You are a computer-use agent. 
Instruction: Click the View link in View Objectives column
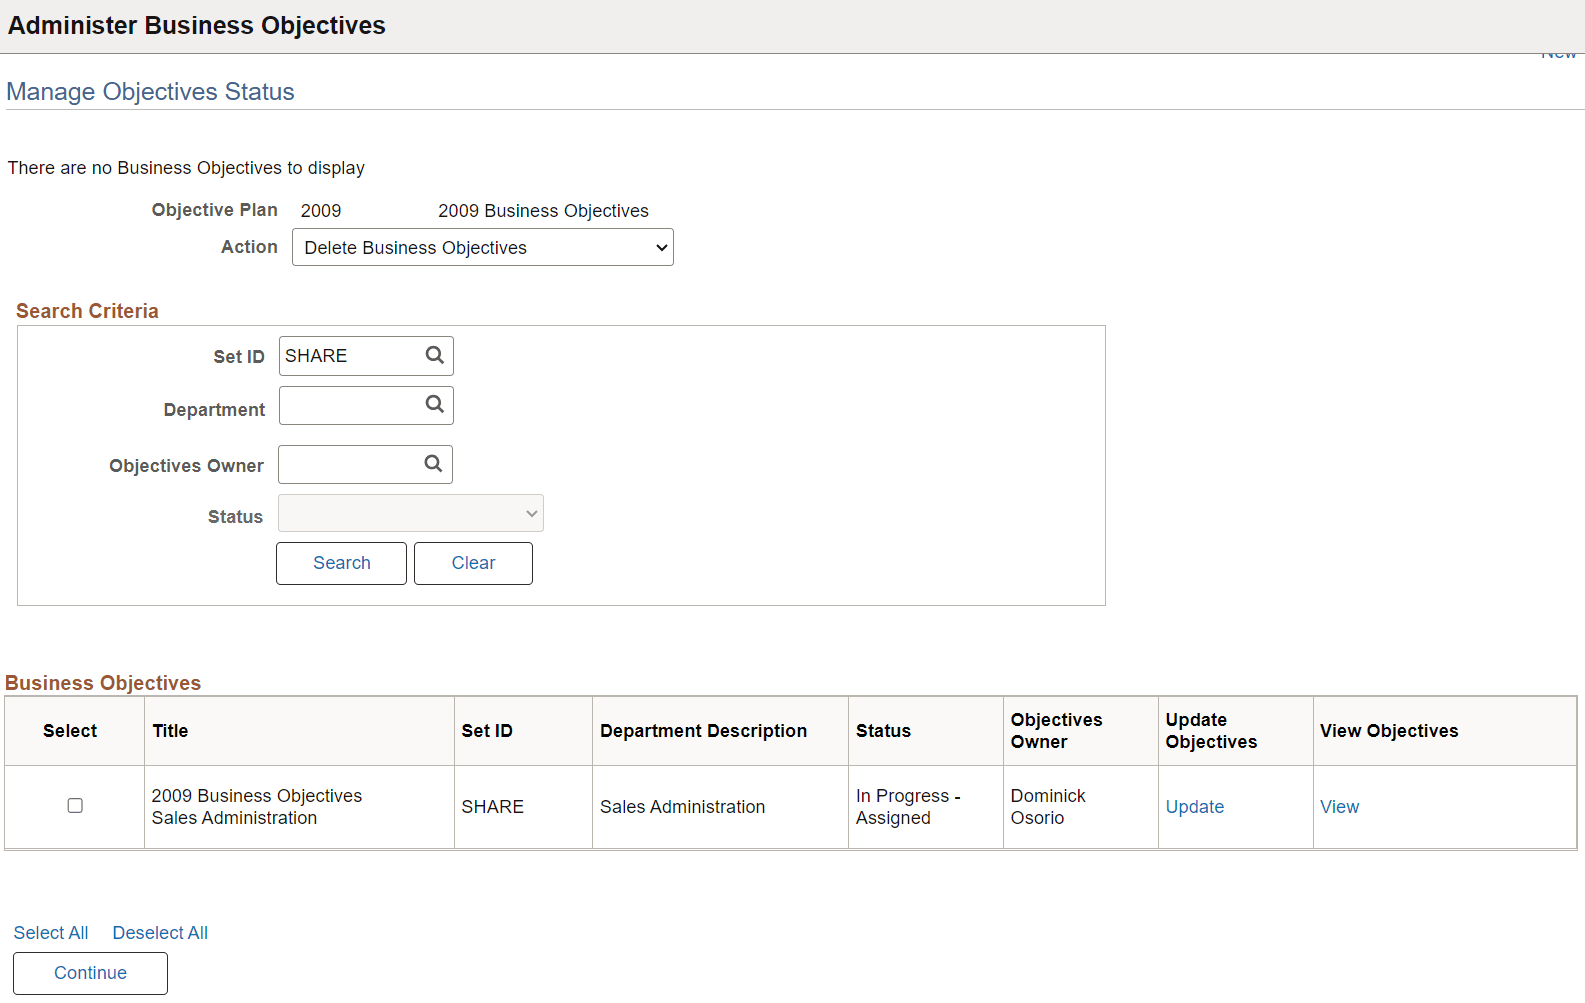click(x=1339, y=807)
